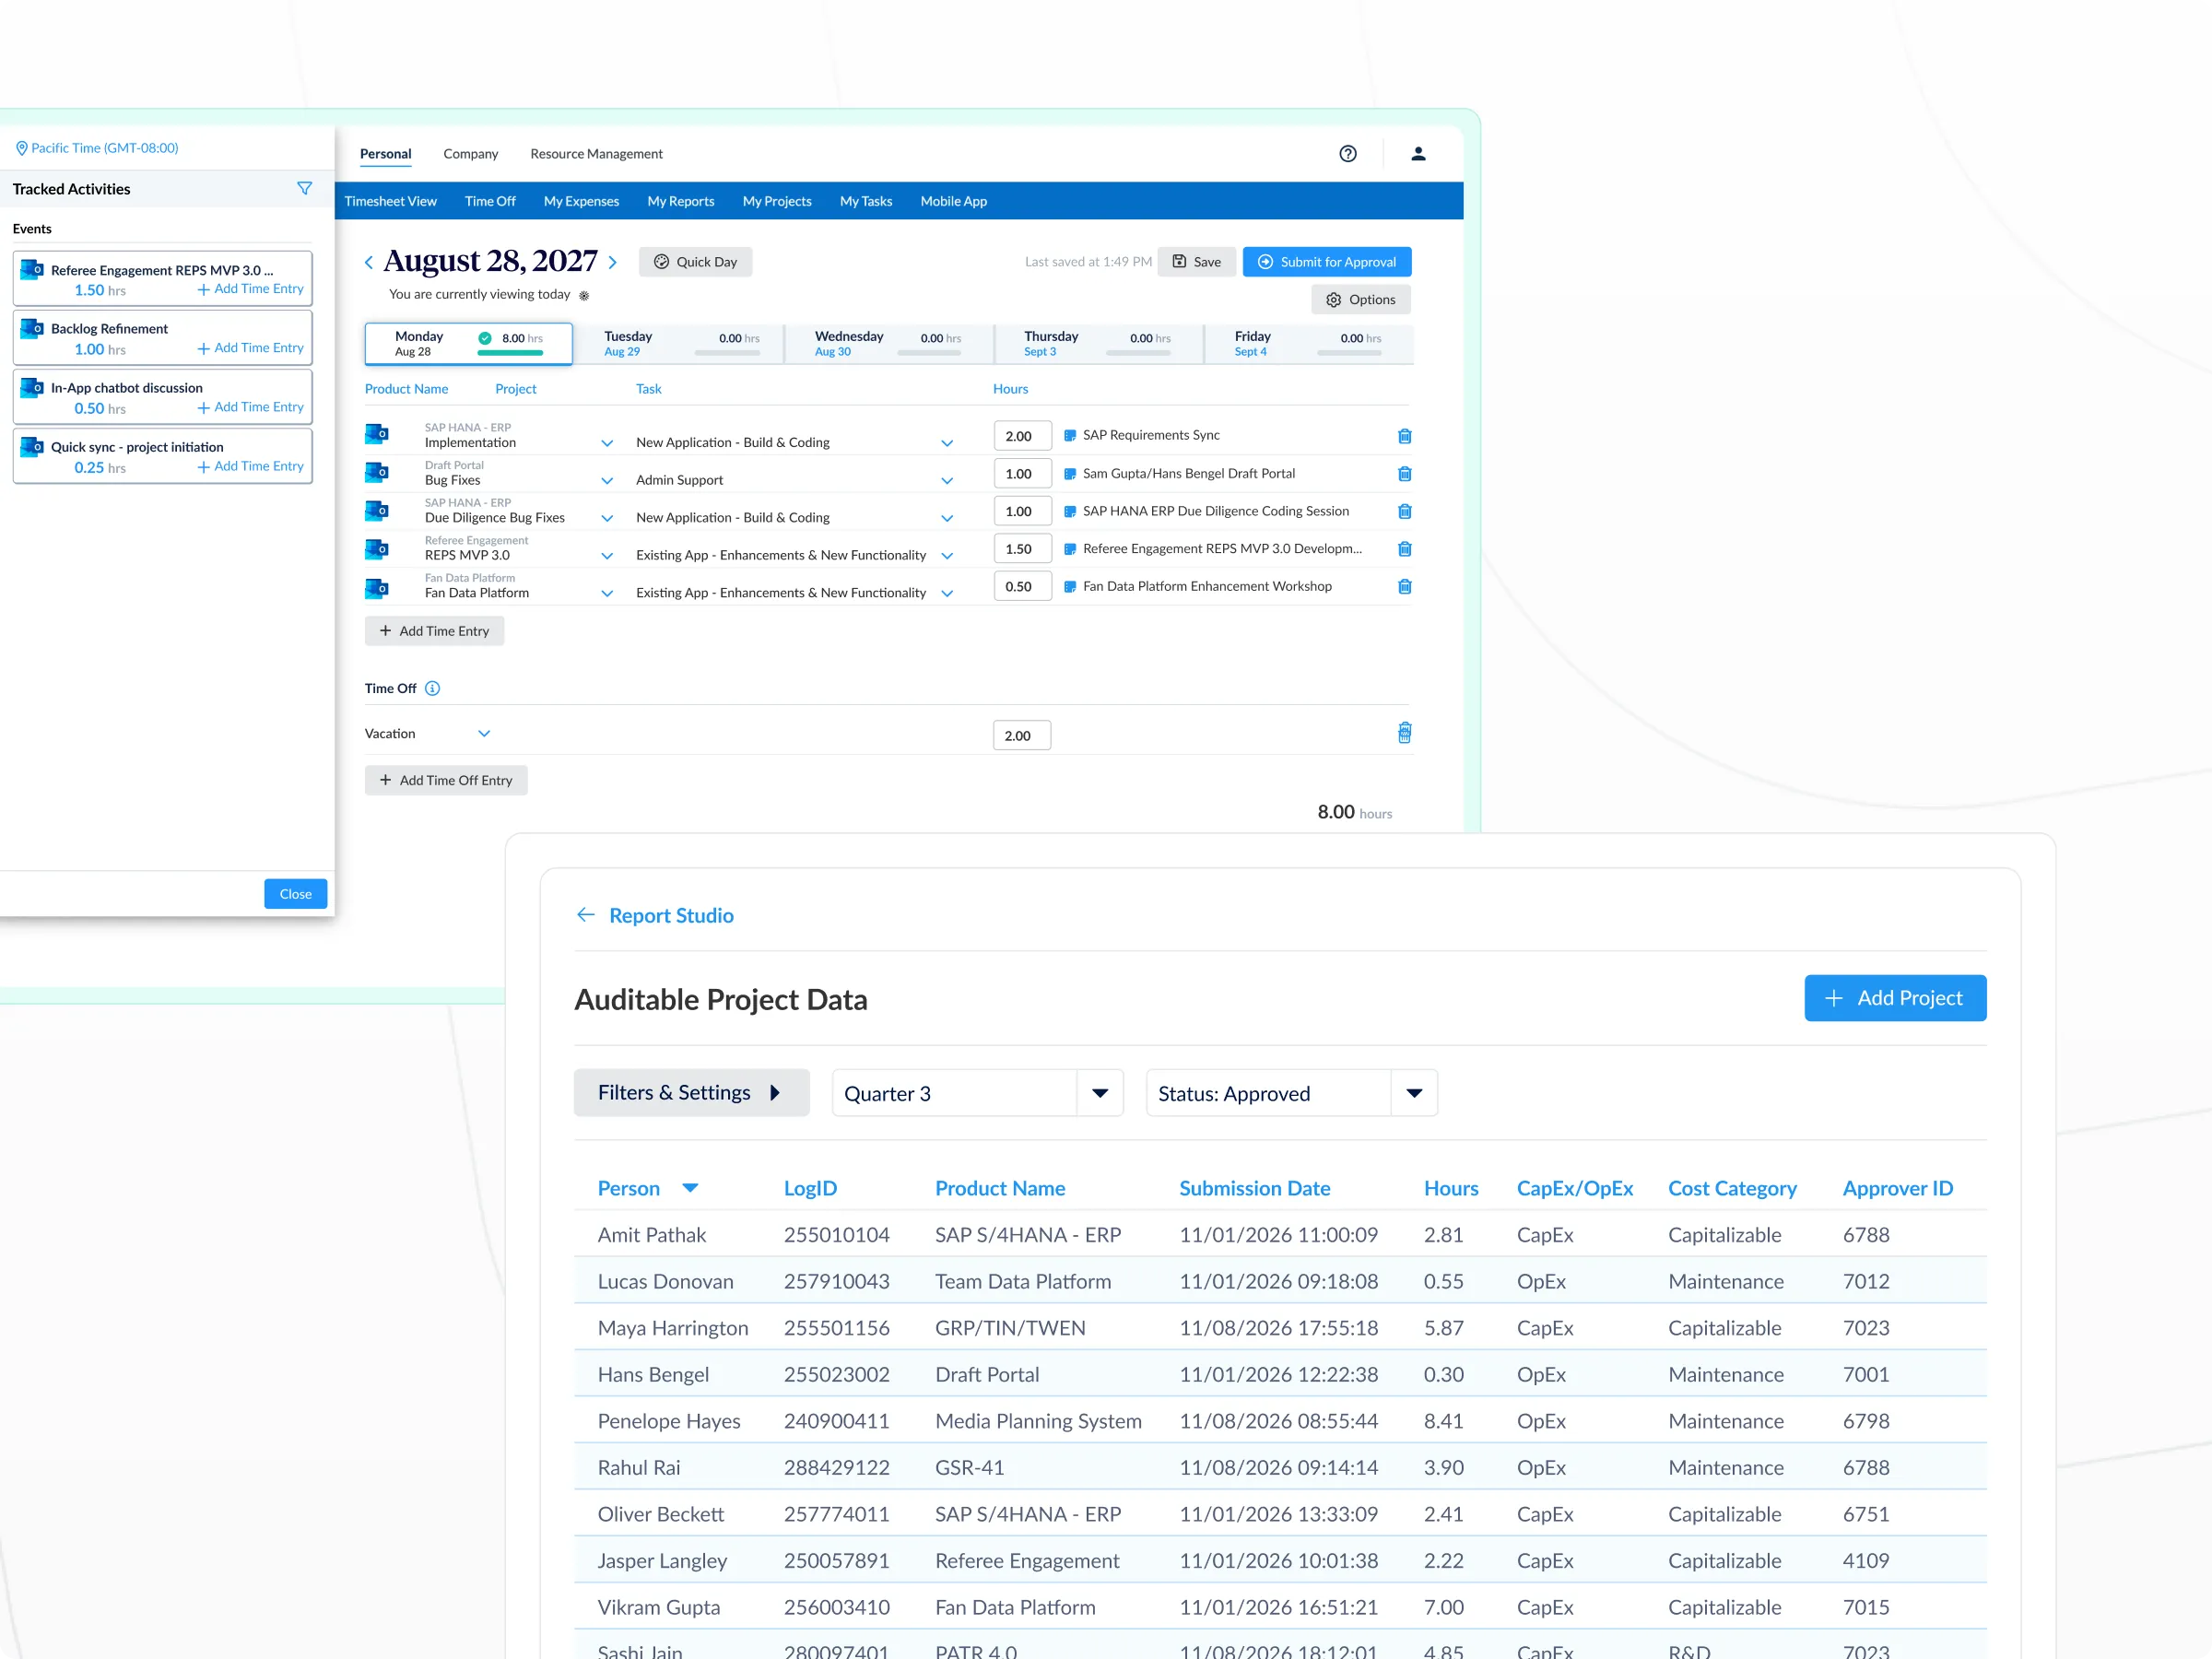2212x1659 pixels.
Task: Open My Expenses menu item
Action: [581, 201]
